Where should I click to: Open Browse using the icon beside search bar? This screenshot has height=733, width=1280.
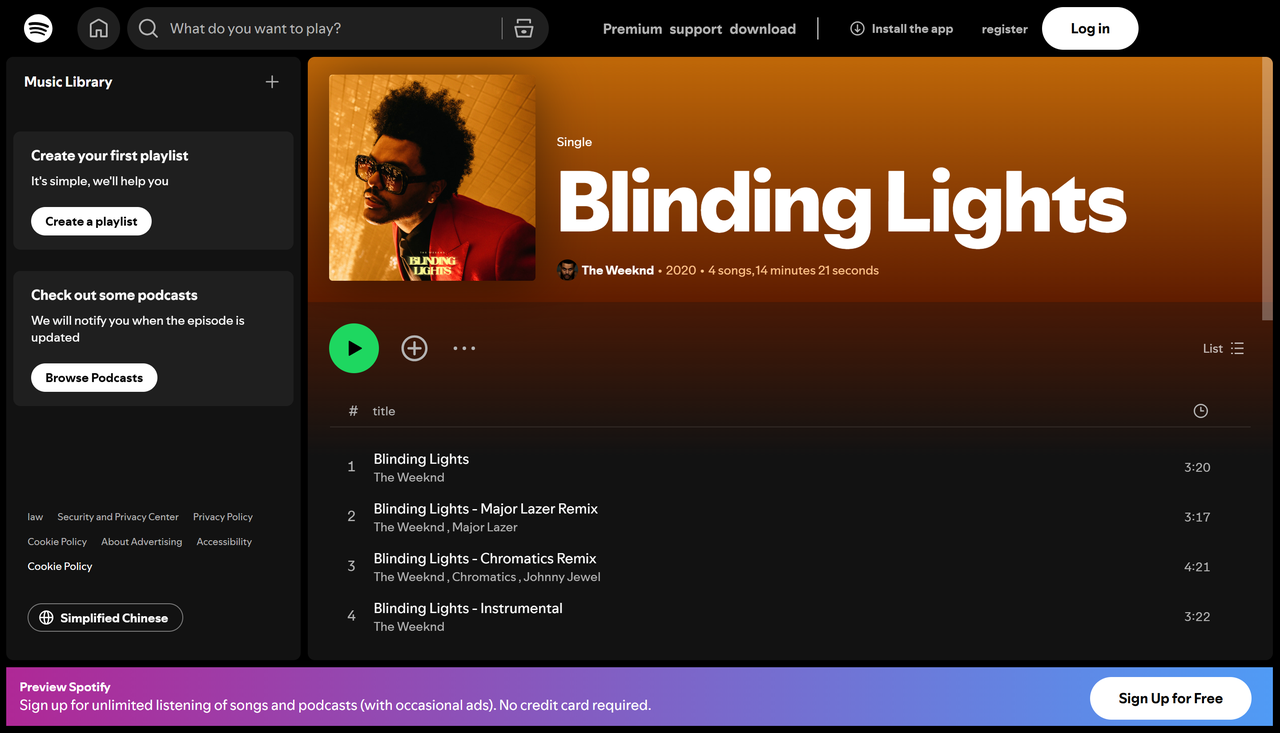tap(523, 28)
